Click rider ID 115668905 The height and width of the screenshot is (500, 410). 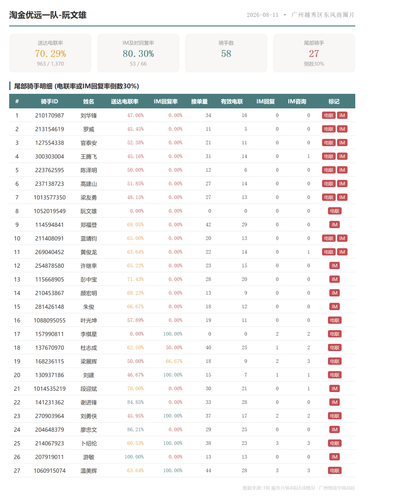pyautogui.click(x=50, y=279)
